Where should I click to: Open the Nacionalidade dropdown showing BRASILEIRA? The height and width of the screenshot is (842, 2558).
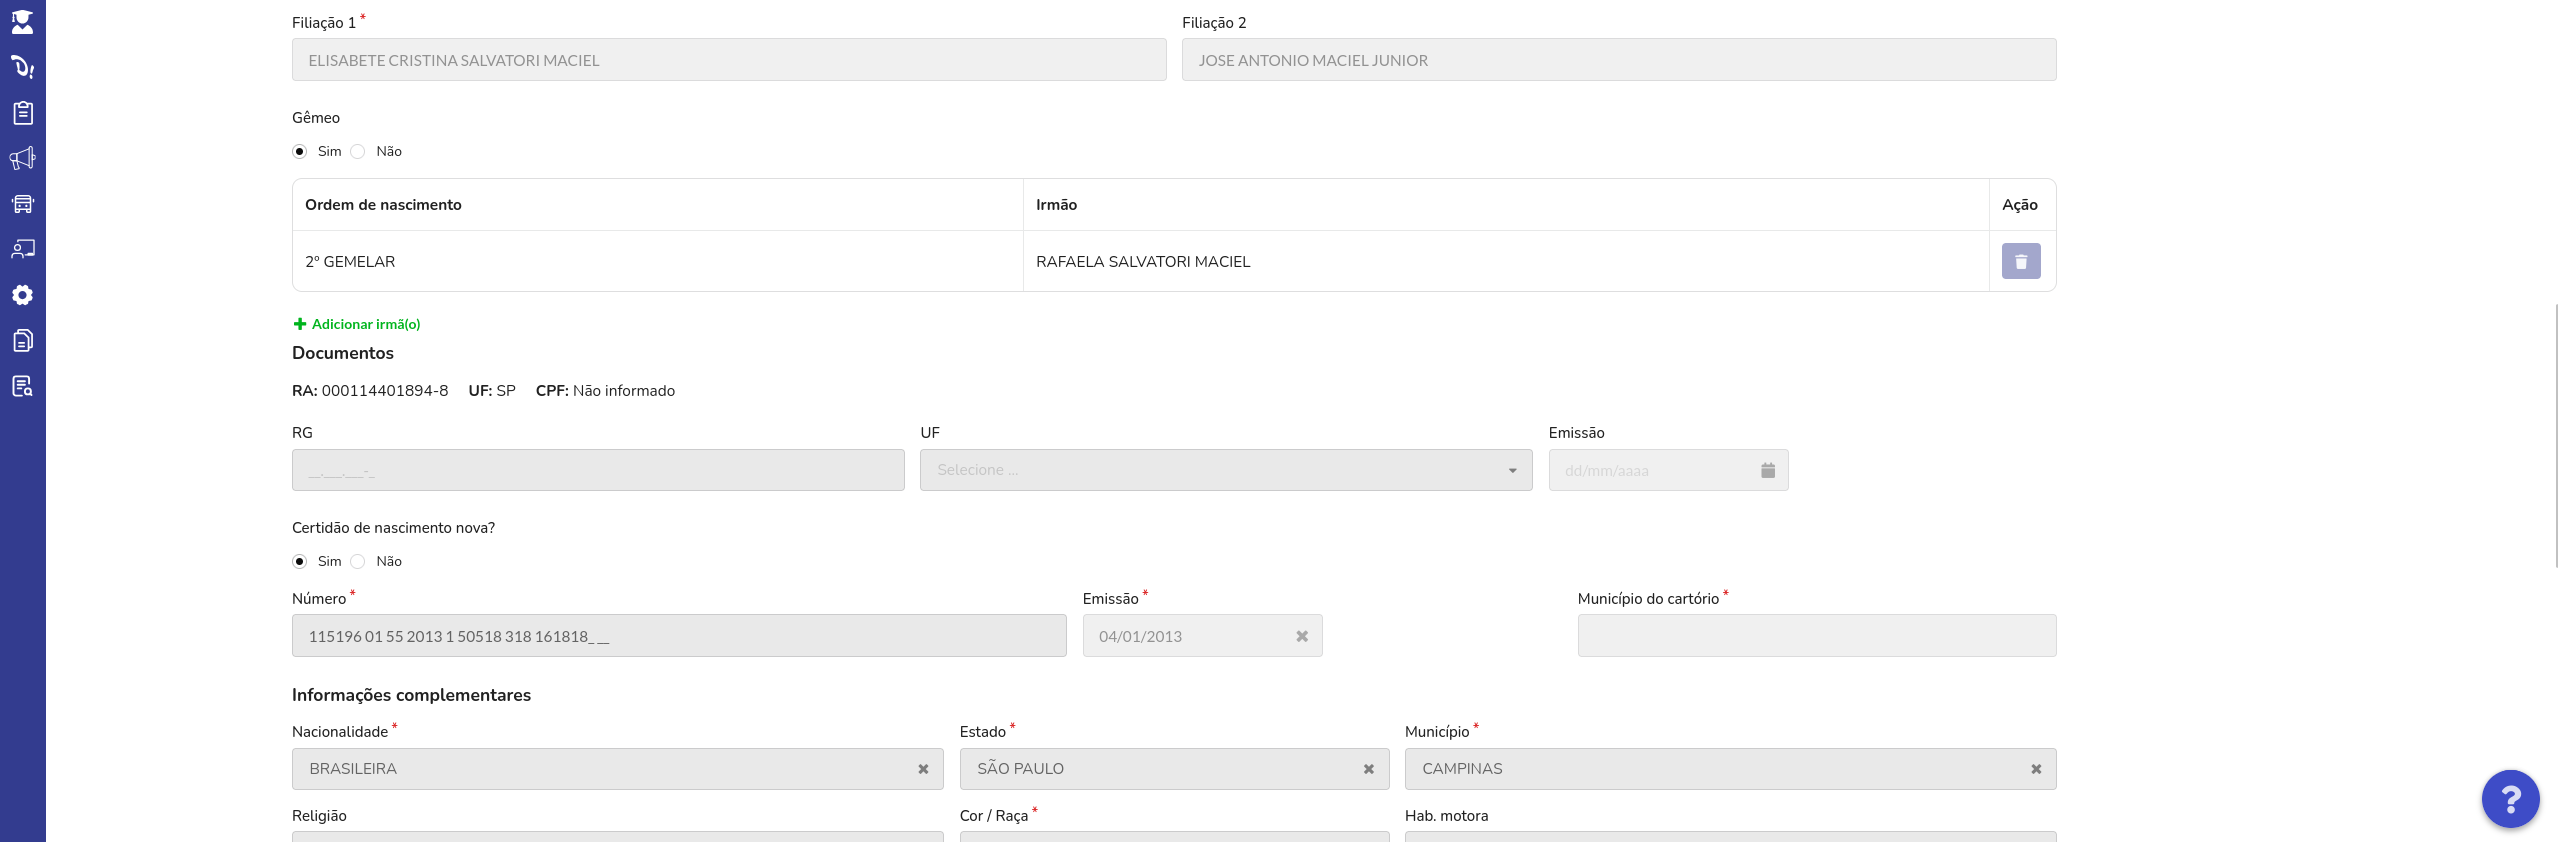click(x=617, y=769)
